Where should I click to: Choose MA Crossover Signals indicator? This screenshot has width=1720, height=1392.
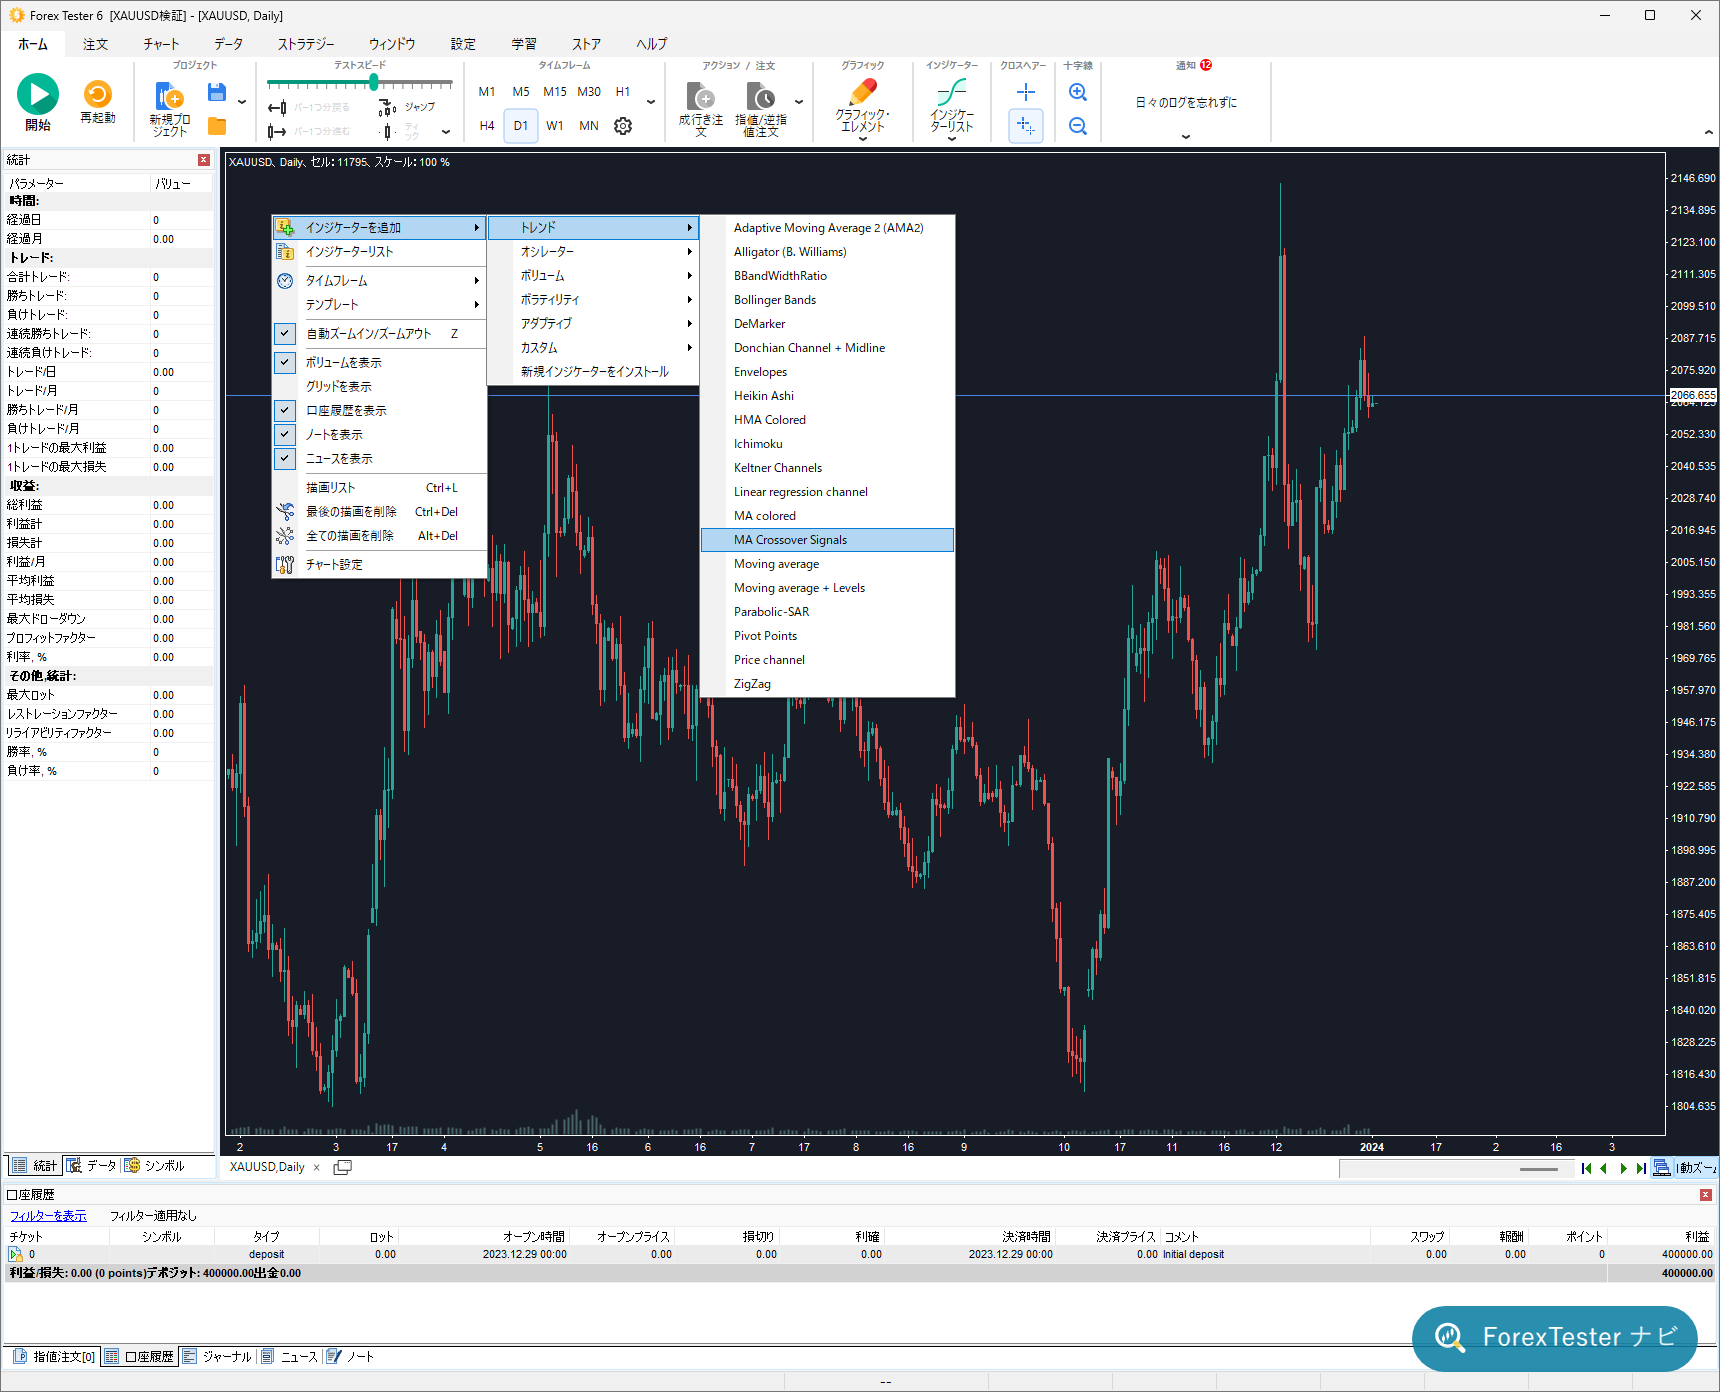tap(828, 540)
